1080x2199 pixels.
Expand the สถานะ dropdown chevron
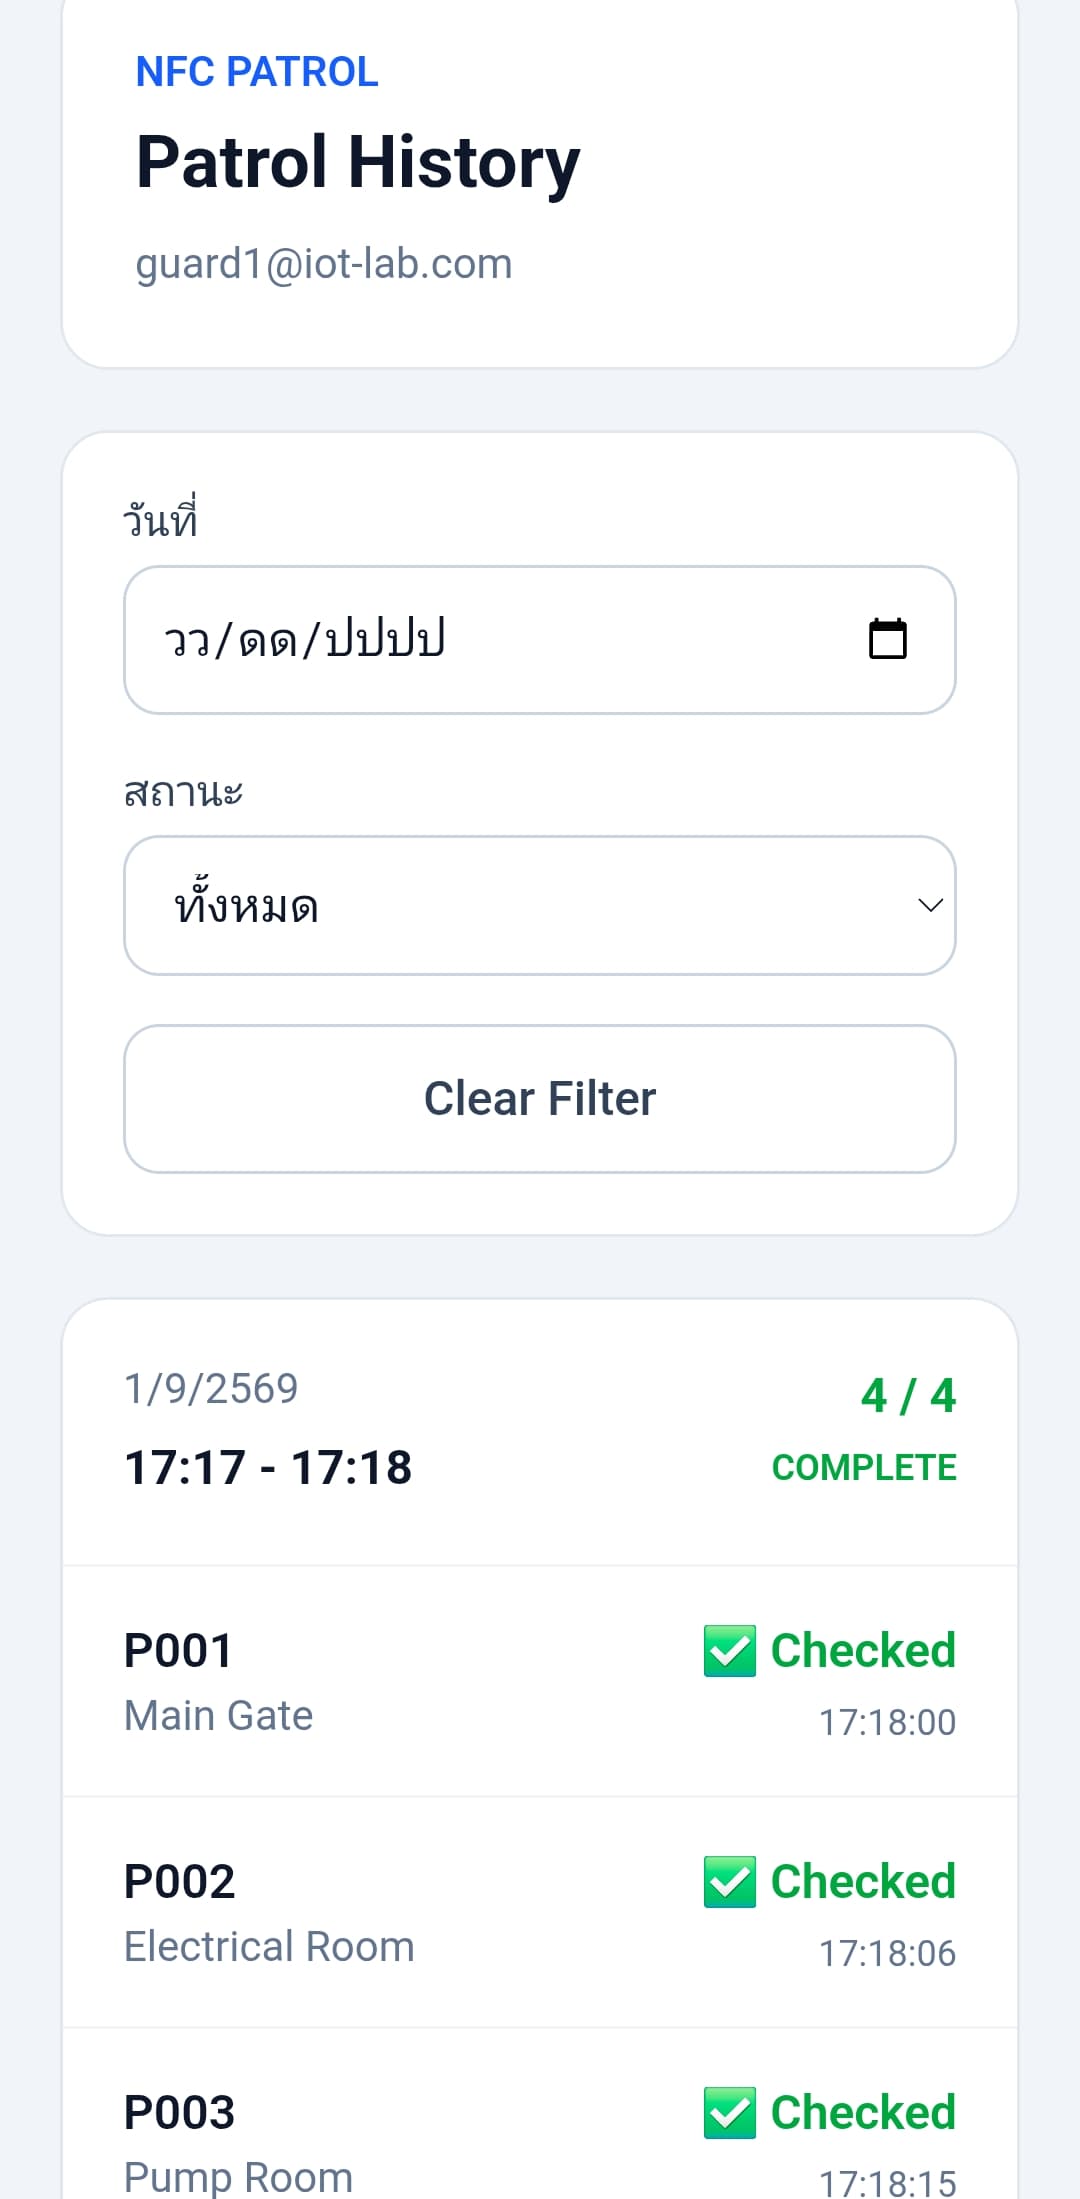(x=930, y=905)
